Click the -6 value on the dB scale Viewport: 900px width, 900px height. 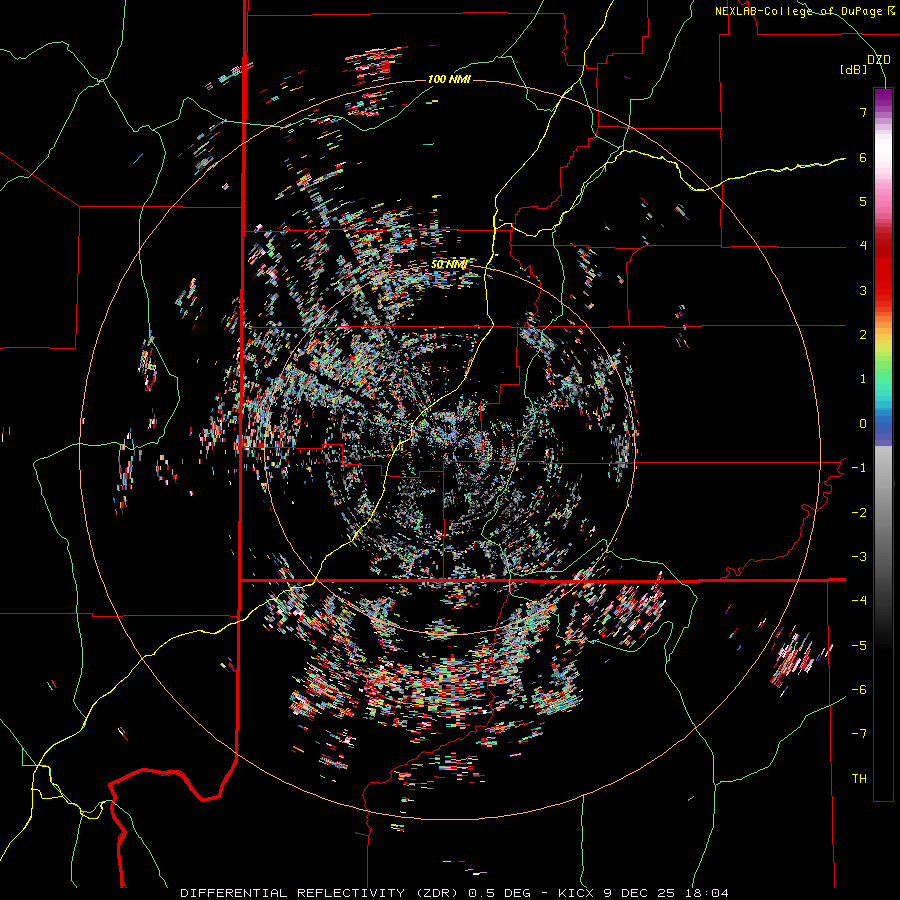point(859,690)
